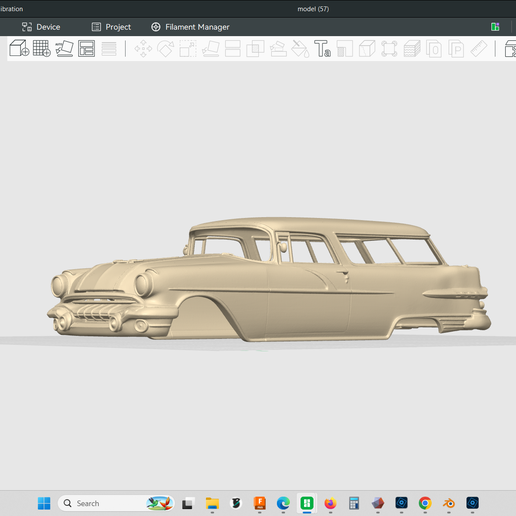Switch to the Device tab
Viewport: 516px width, 516px height.
[41, 27]
